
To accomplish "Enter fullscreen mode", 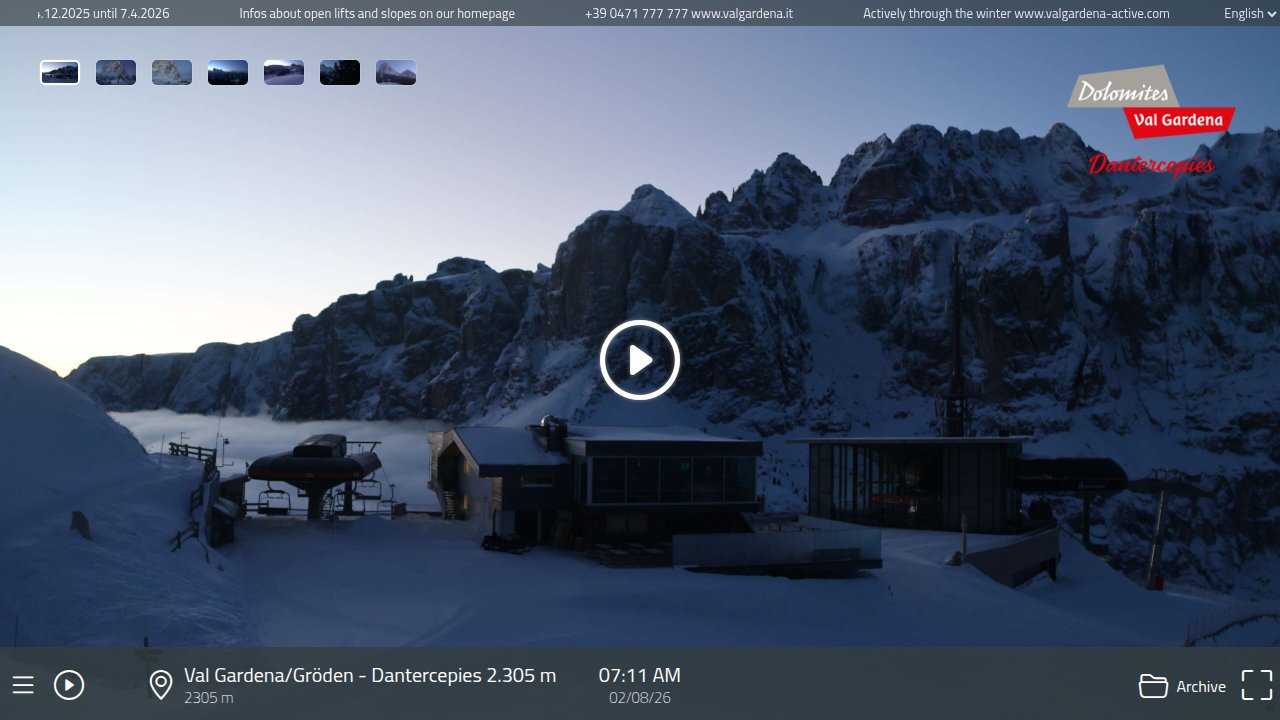I will (x=1257, y=685).
